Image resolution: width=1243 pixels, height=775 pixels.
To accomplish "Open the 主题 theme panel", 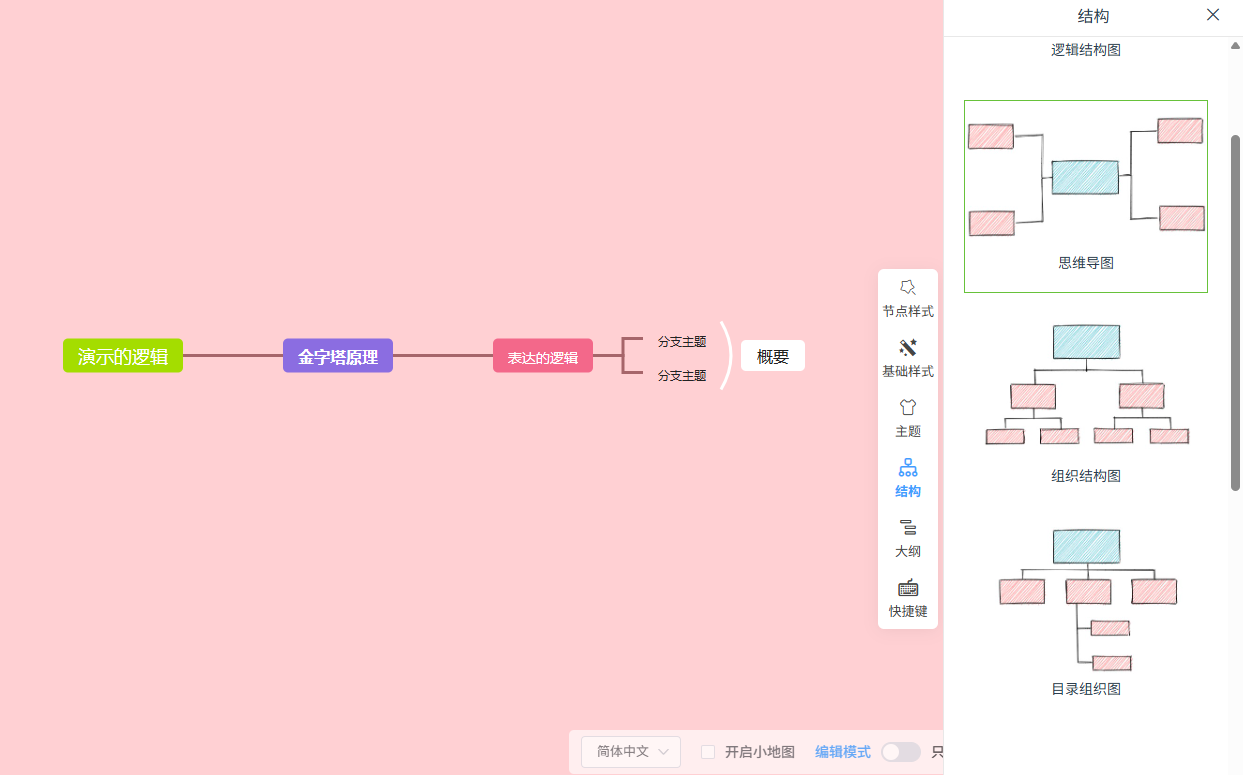I will (x=908, y=419).
